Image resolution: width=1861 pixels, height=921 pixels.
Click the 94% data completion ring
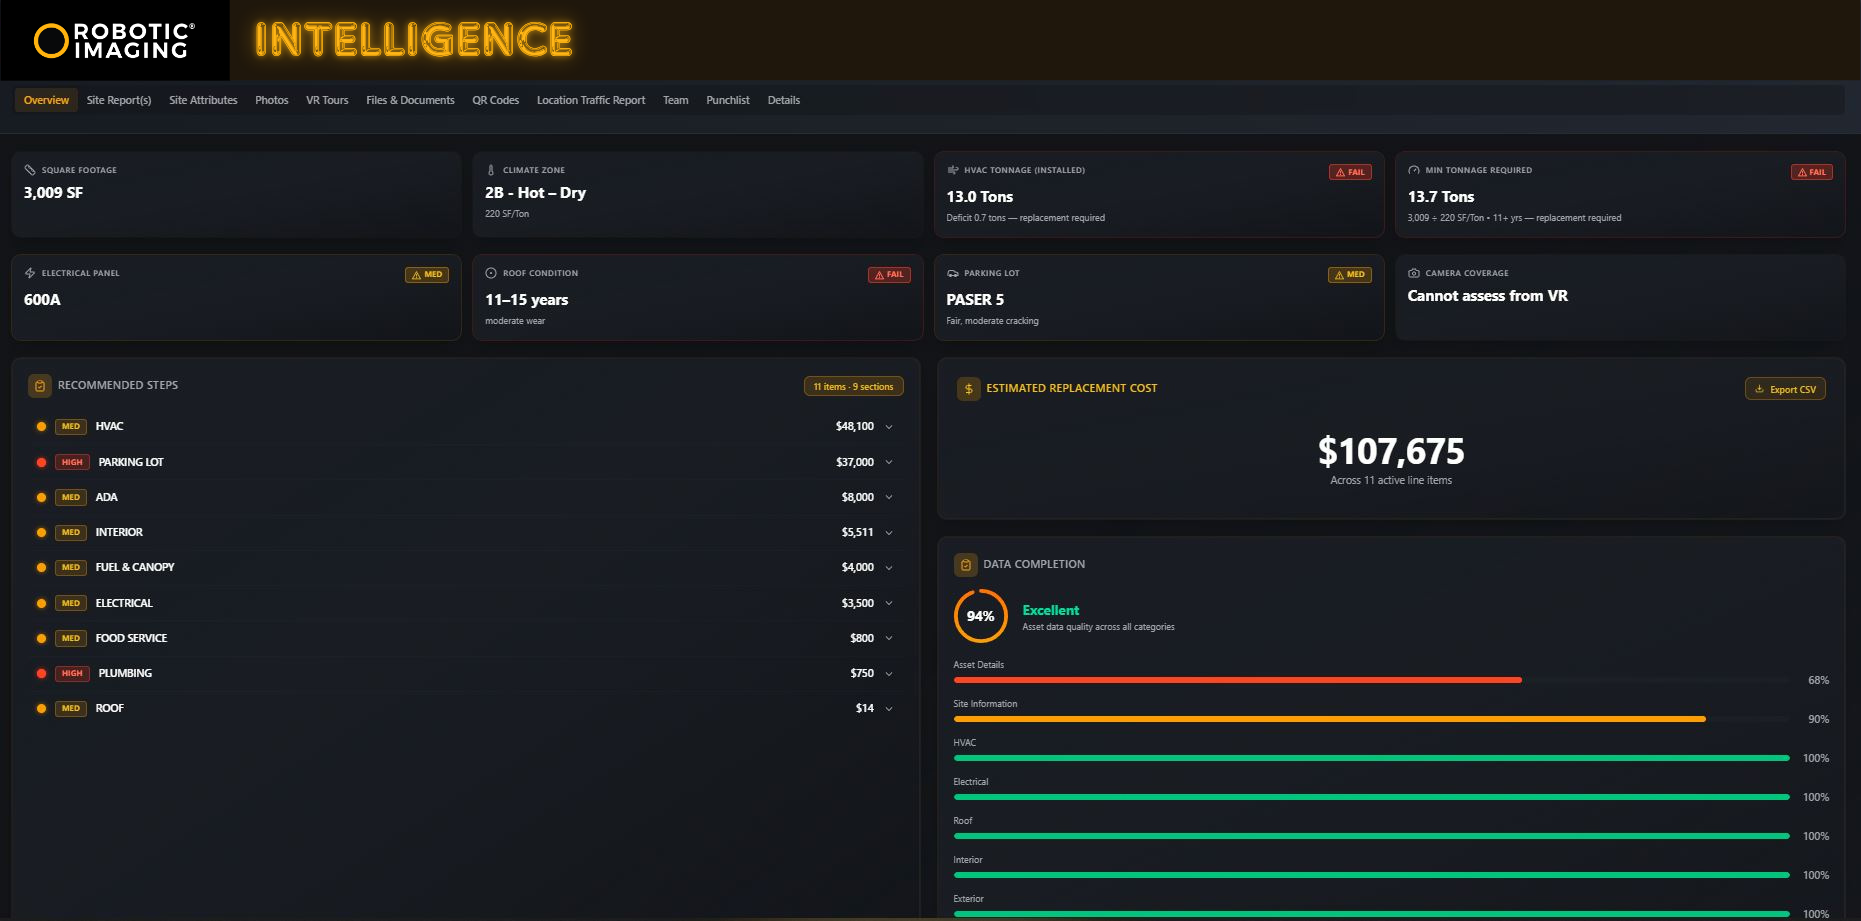tap(978, 617)
